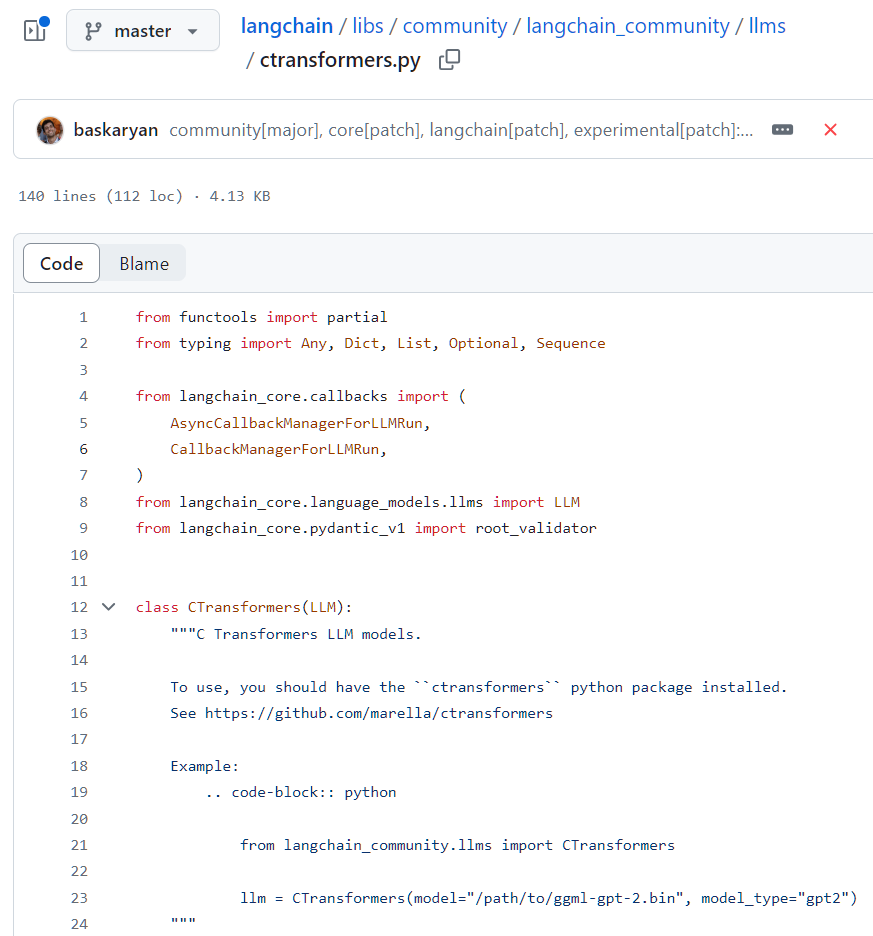
Task: Open the langchain_community folder breadcrumb
Action: (628, 26)
